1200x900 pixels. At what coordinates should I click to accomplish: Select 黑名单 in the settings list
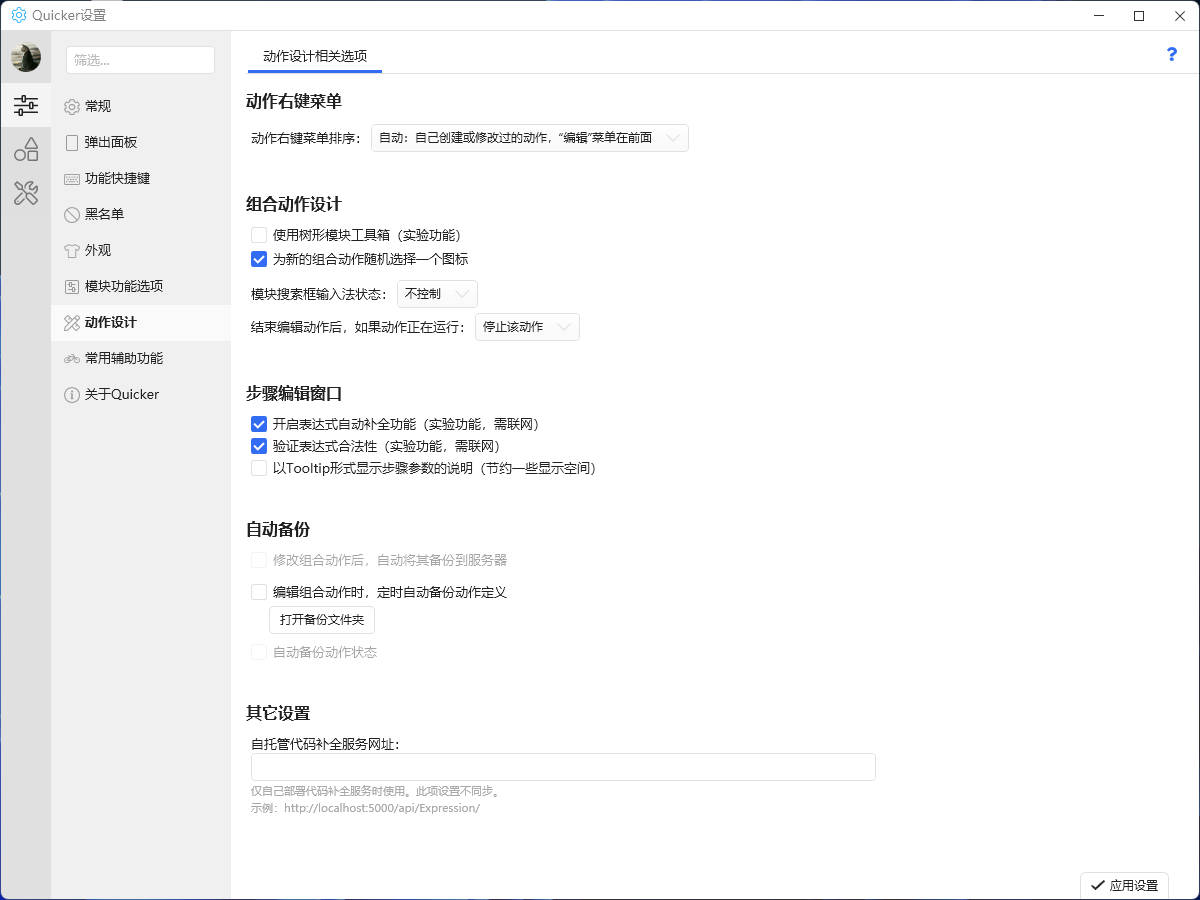pos(104,214)
